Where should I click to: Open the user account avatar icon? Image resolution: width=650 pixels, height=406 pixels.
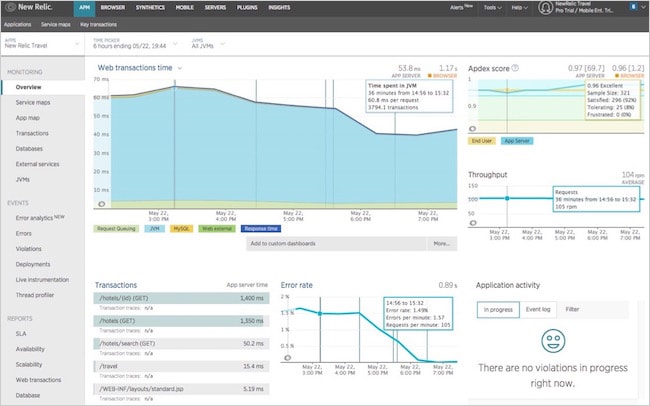(545, 7)
